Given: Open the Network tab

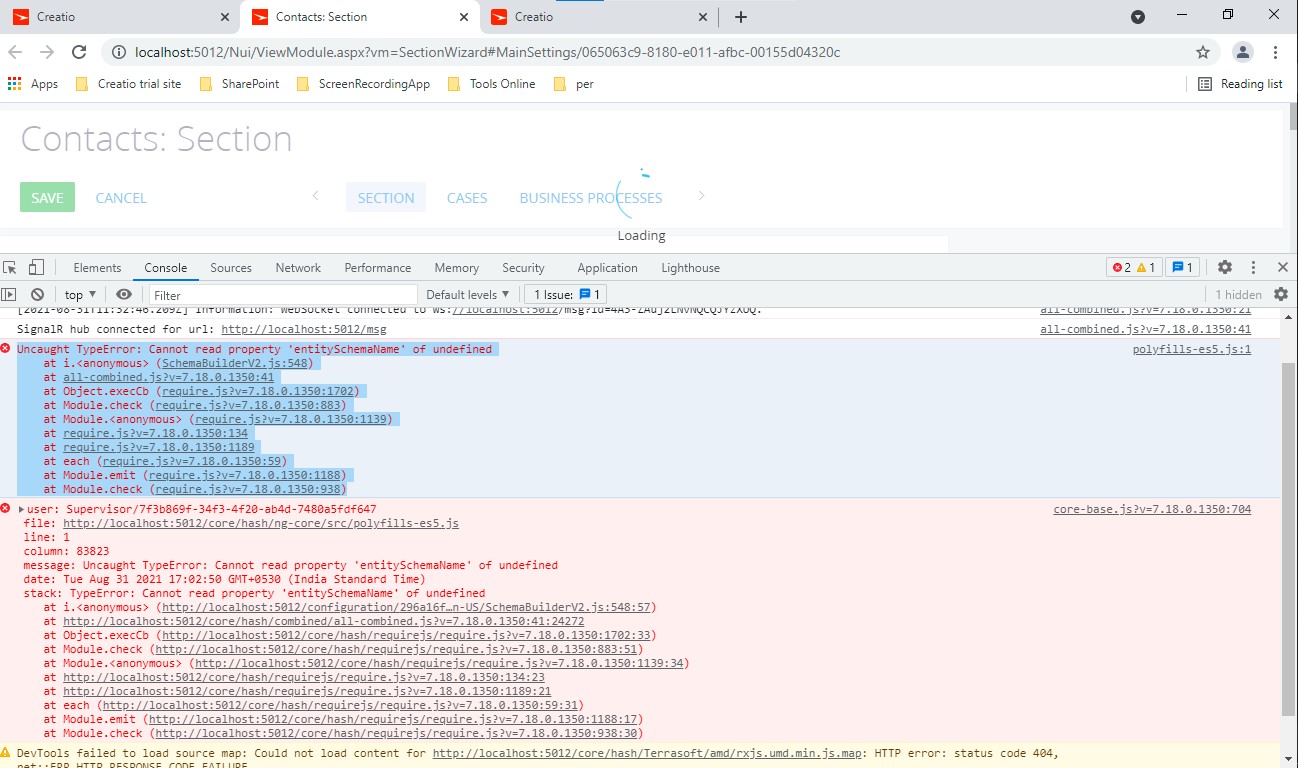Looking at the screenshot, I should point(298,267).
